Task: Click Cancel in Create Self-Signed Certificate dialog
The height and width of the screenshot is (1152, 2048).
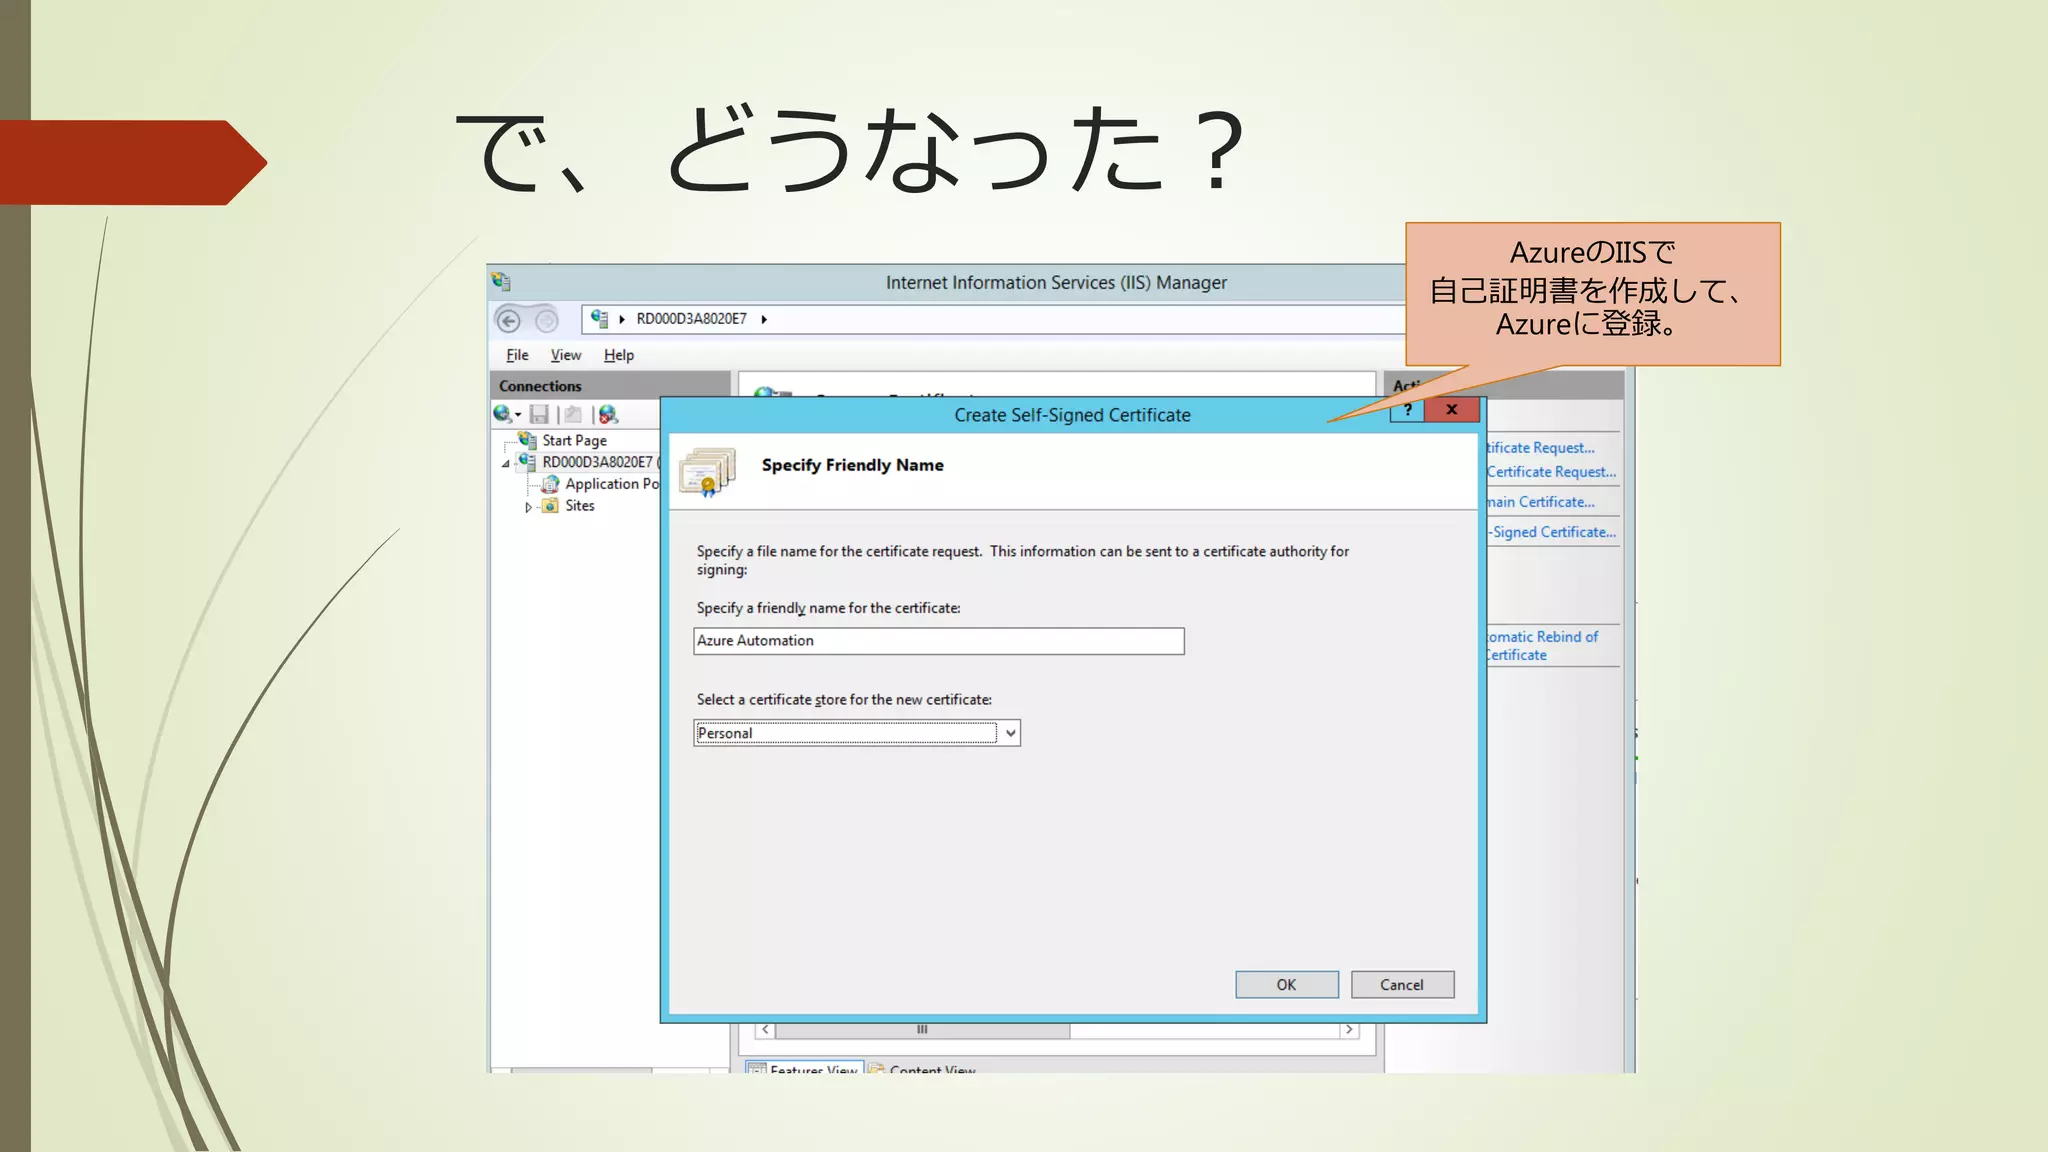Action: [1402, 985]
